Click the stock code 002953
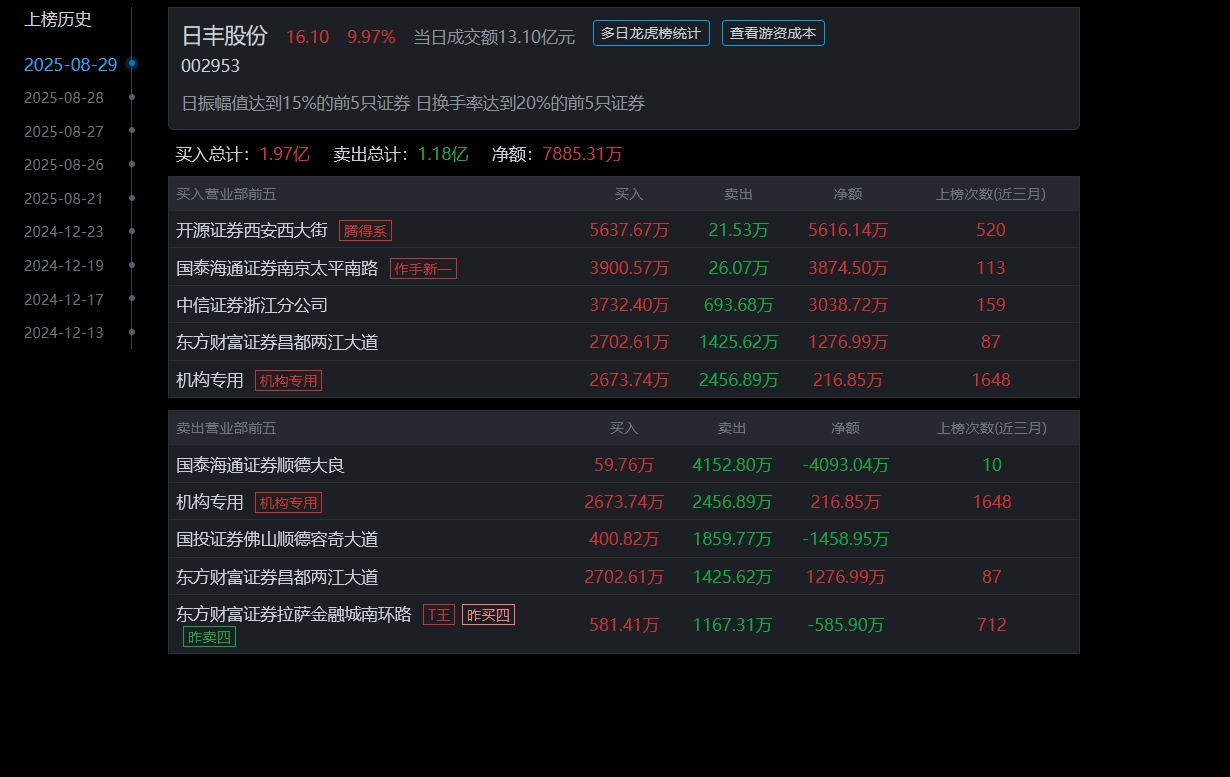Viewport: 1230px width, 777px height. click(x=210, y=66)
